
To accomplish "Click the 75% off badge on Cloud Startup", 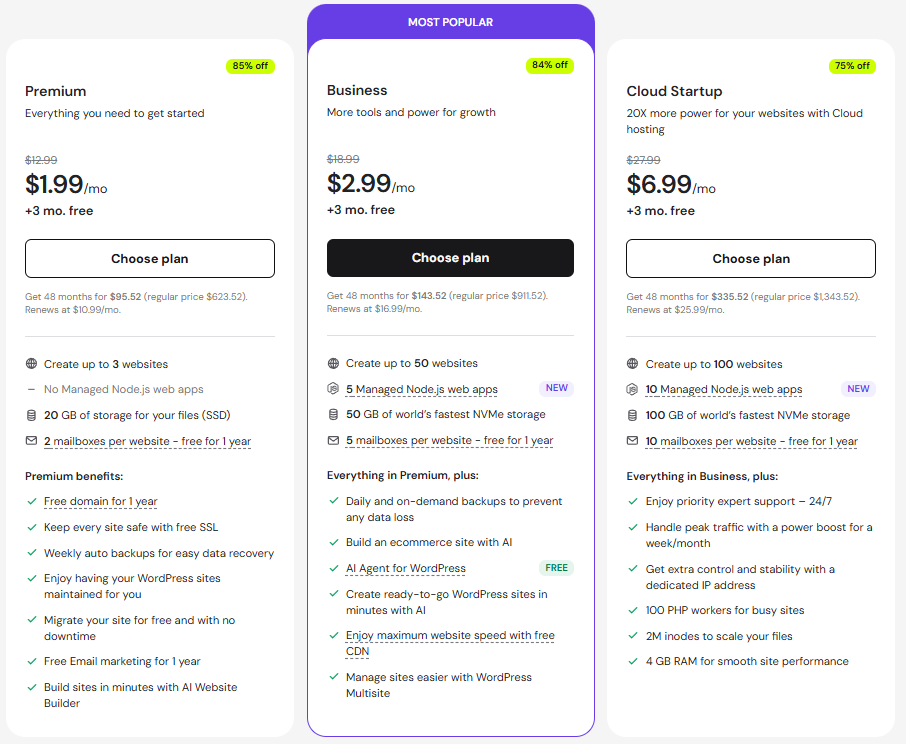I will [851, 66].
